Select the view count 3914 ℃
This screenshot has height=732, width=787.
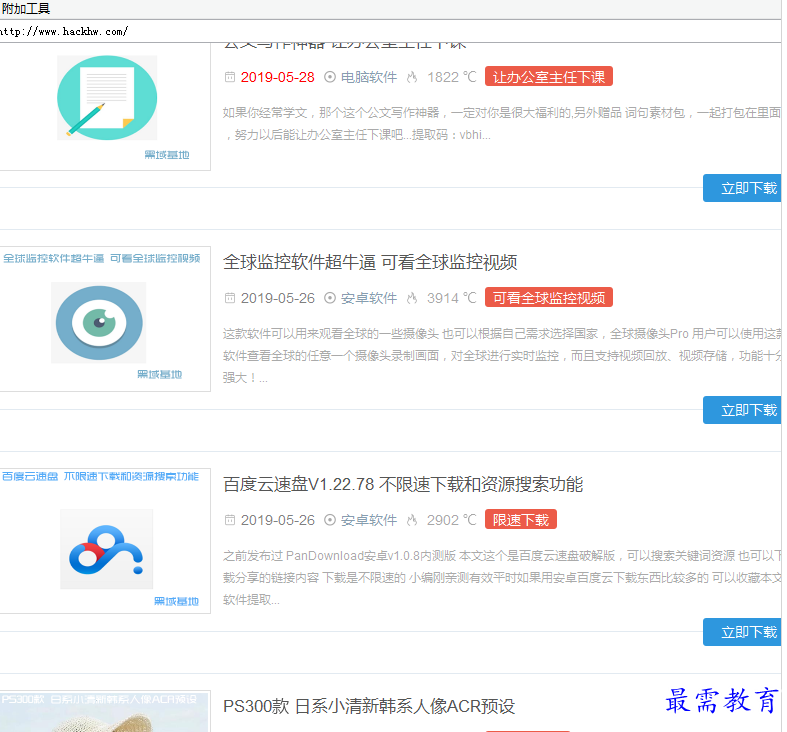(x=451, y=298)
